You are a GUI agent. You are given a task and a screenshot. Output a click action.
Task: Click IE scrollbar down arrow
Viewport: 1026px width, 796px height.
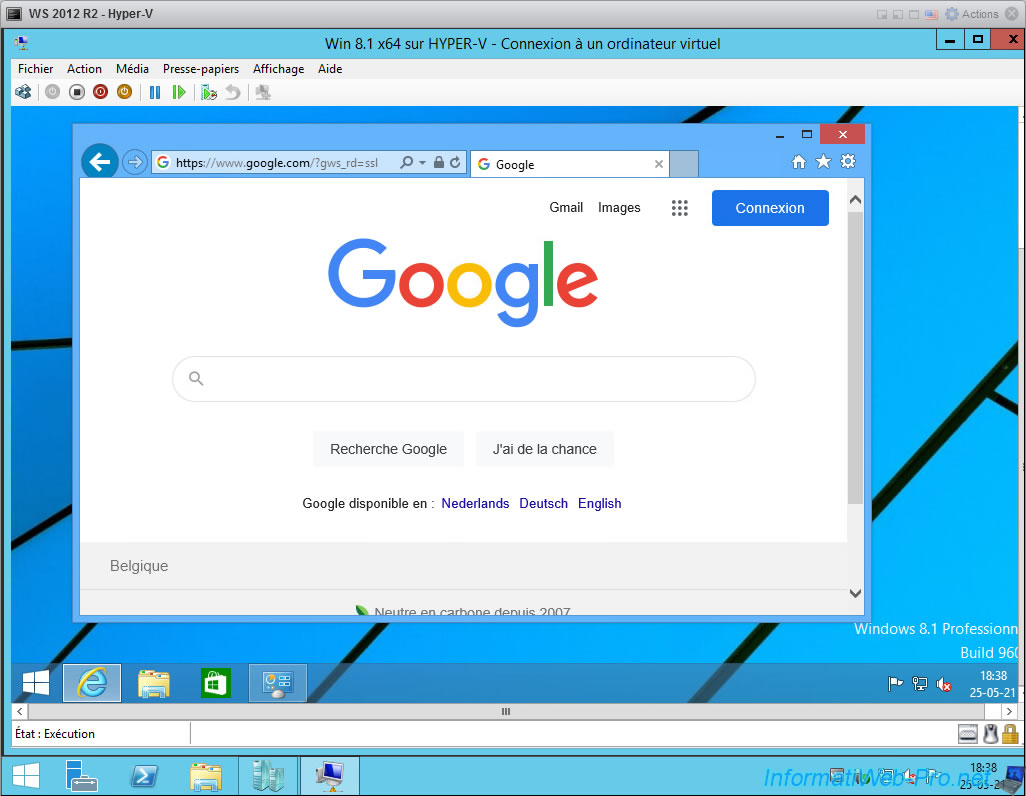click(x=855, y=594)
